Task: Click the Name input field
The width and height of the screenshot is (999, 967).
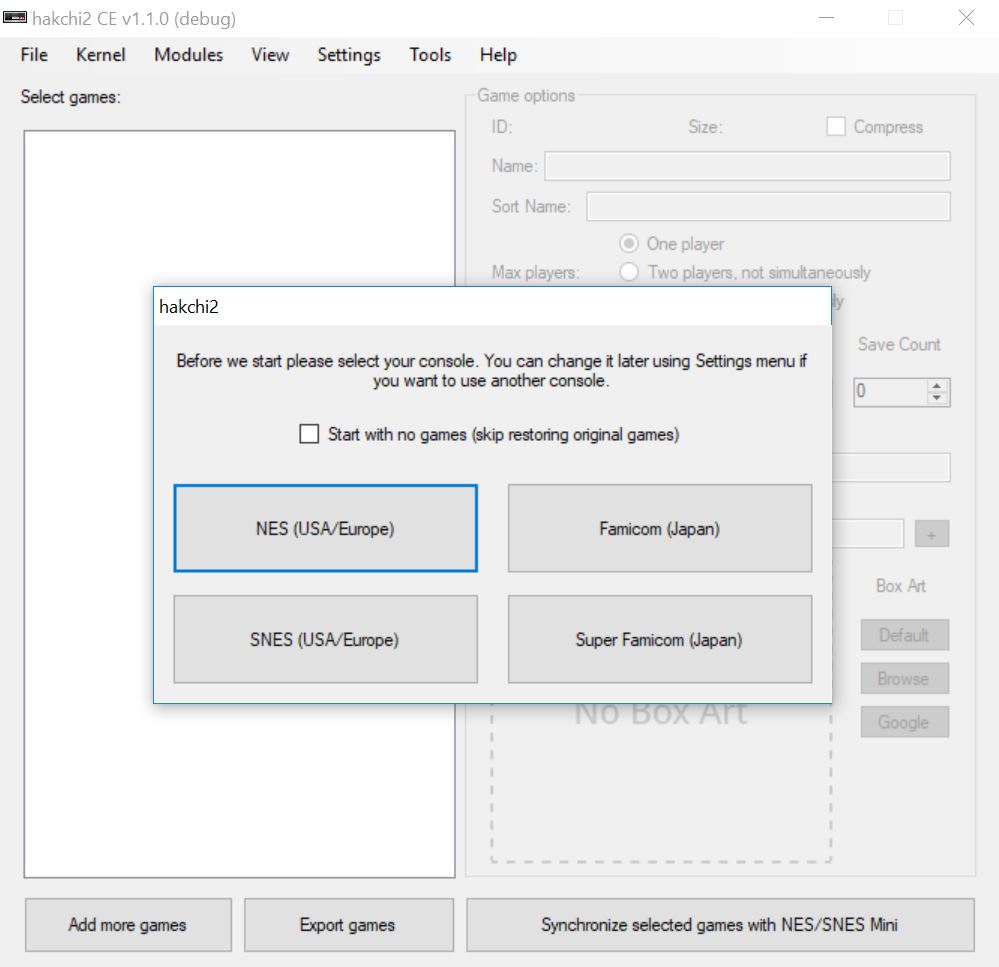Action: 747,166
